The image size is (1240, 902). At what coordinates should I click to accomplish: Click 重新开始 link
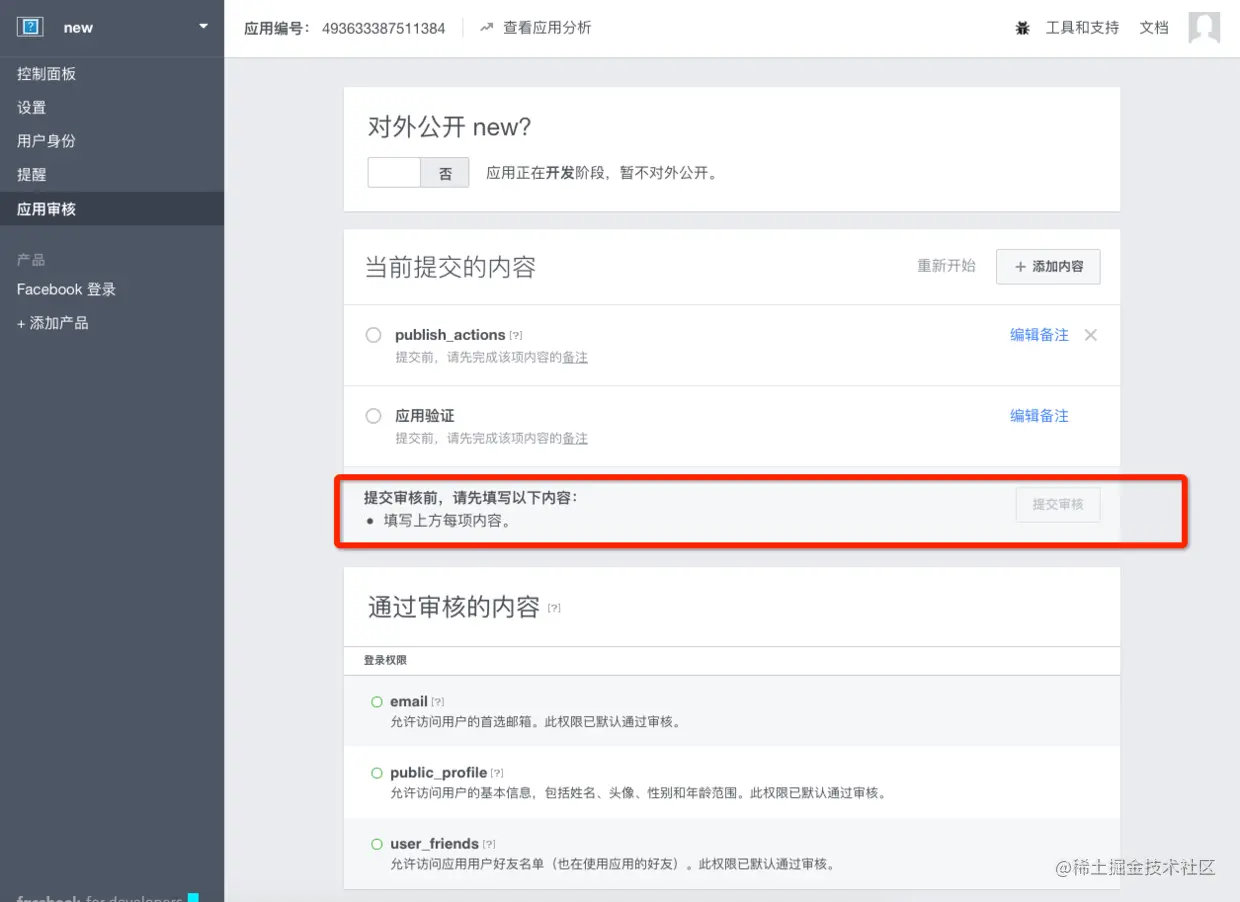click(946, 266)
